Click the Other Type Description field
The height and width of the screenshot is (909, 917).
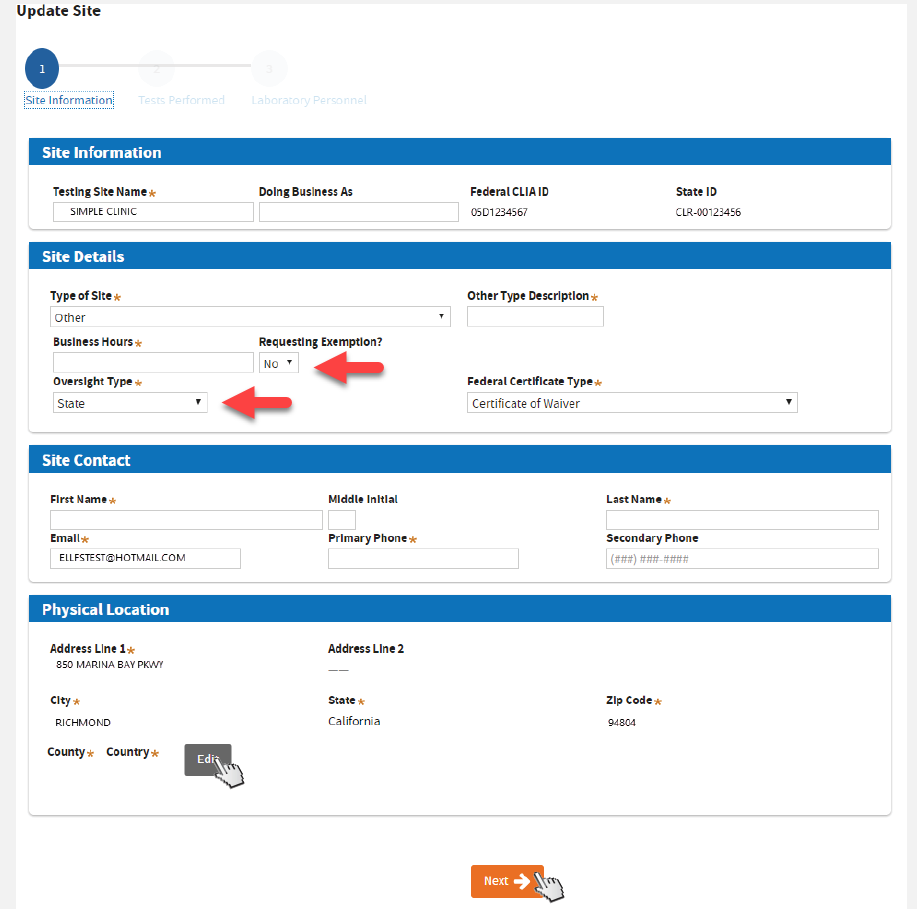[x=535, y=317]
